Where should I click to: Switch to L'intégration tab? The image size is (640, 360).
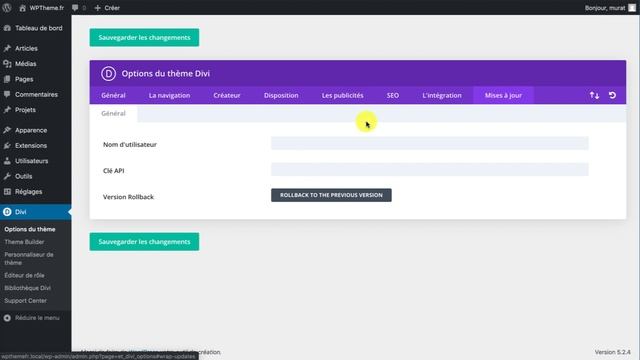pos(442,95)
